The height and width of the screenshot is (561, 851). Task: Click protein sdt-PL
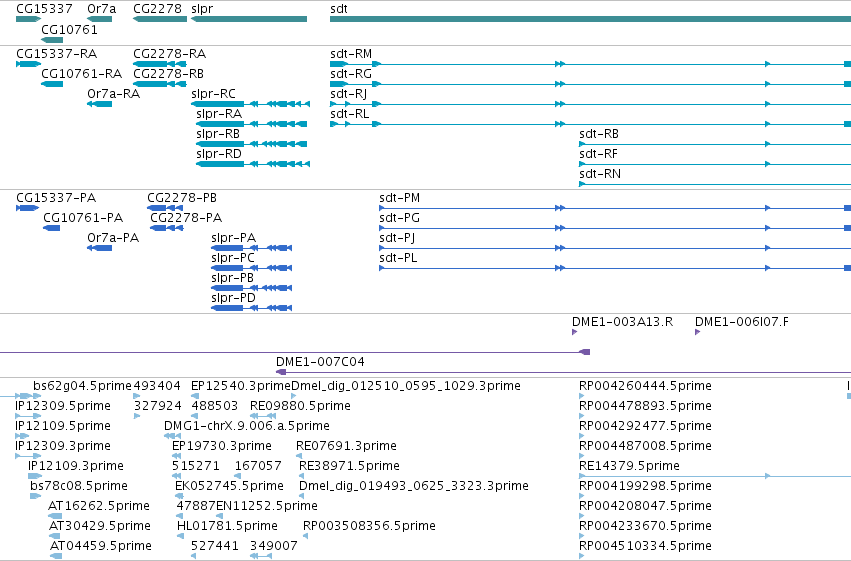(x=398, y=258)
